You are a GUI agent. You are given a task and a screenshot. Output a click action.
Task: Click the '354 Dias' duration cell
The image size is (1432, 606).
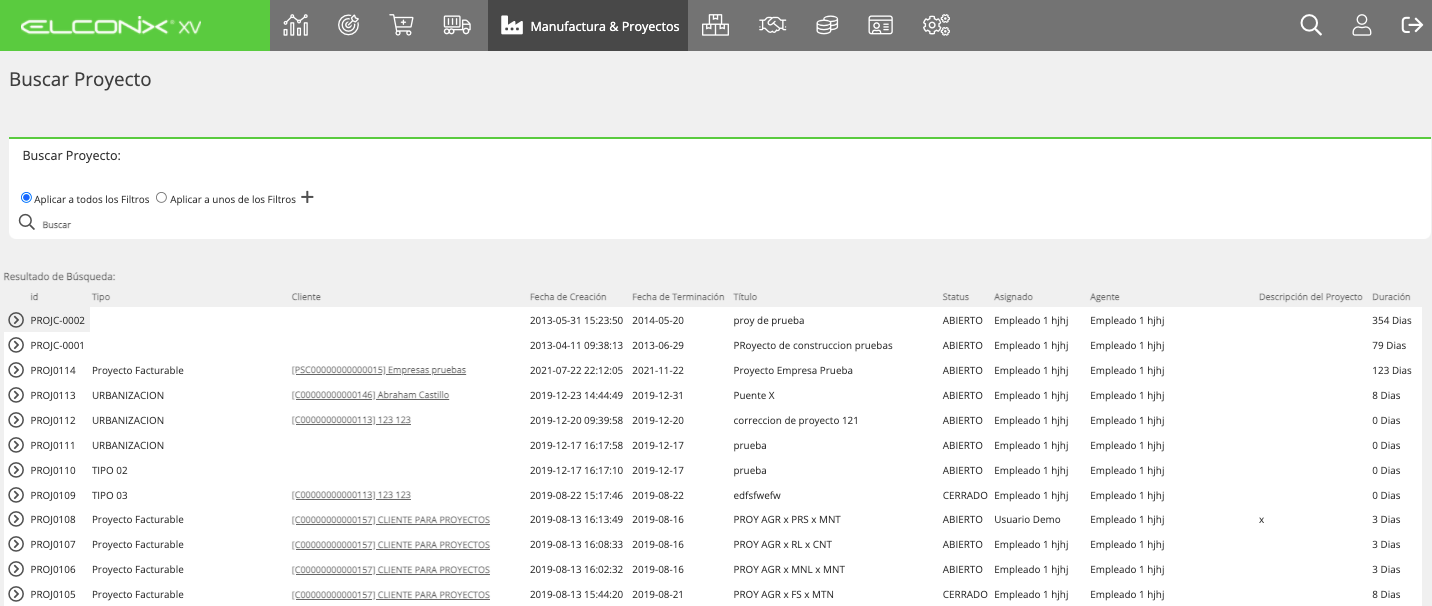pyautogui.click(x=1392, y=320)
